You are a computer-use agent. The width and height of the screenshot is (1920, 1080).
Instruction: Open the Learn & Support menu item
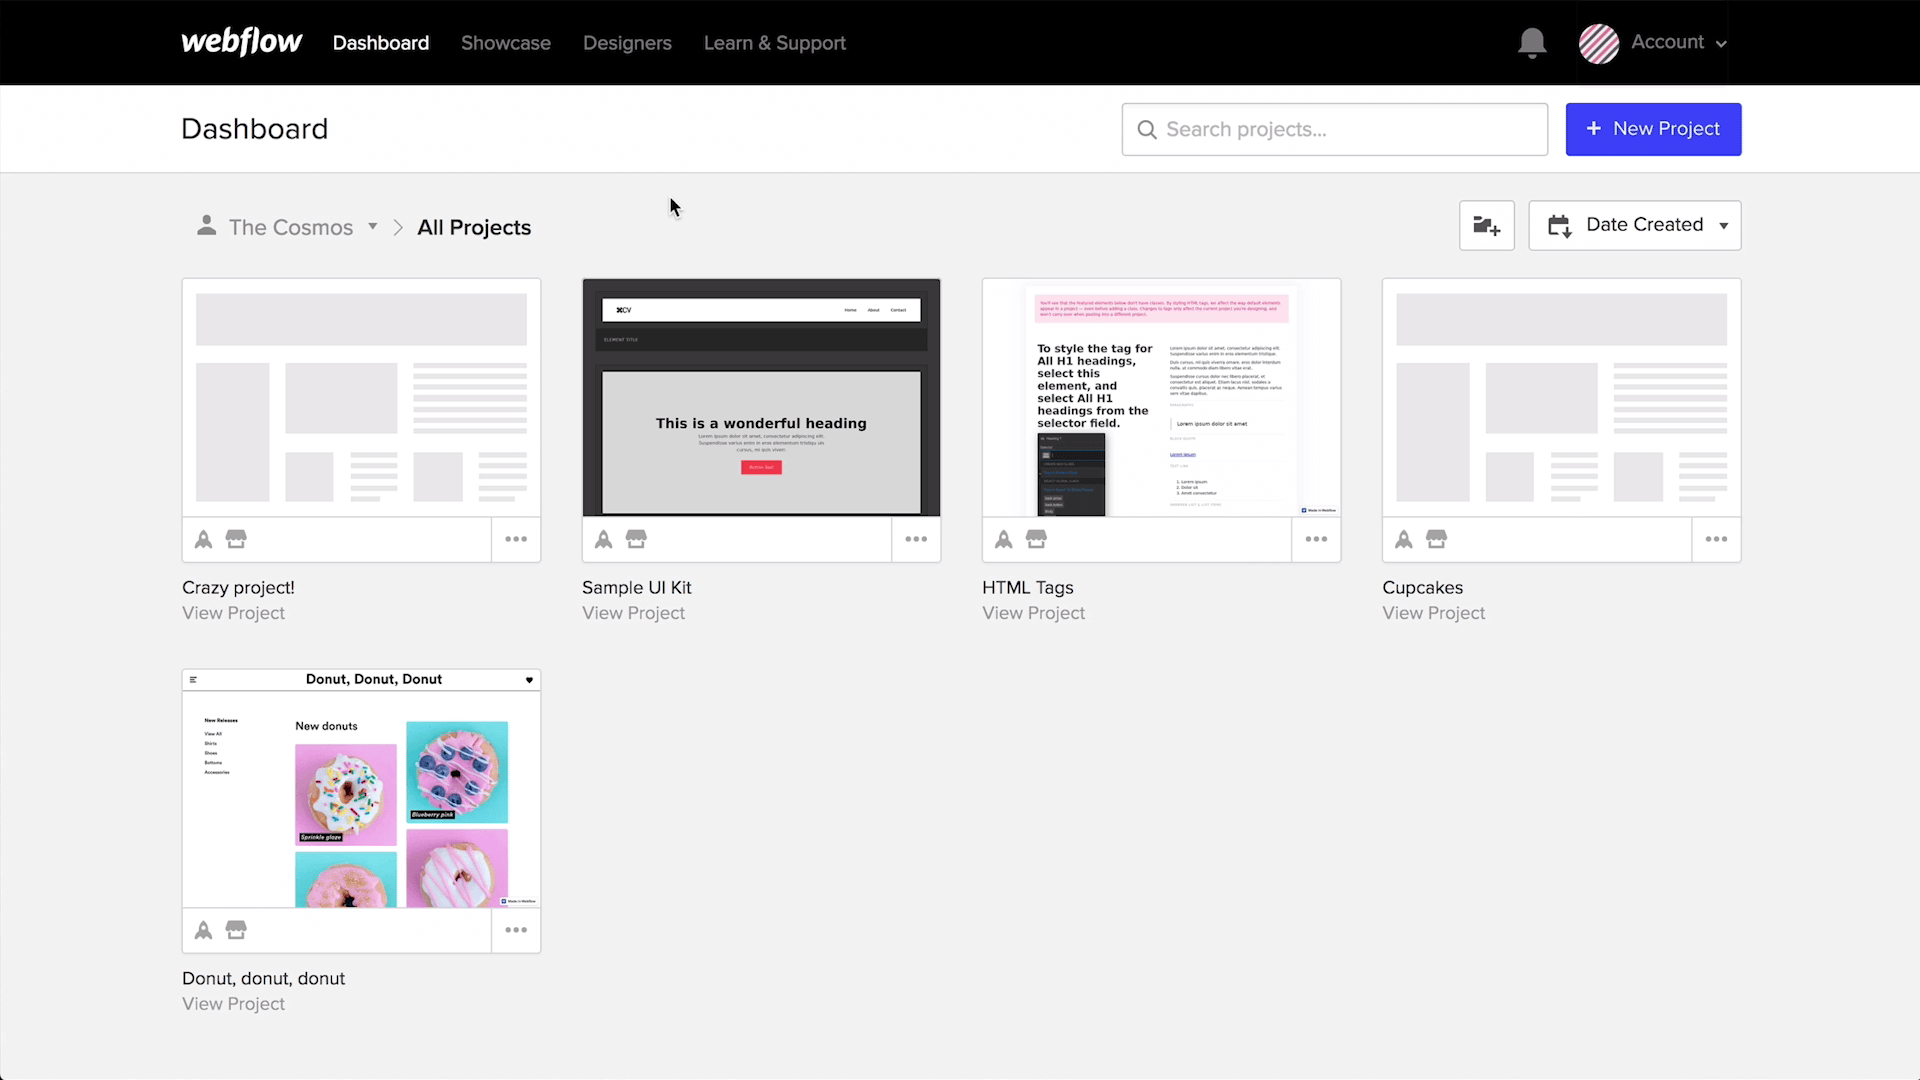coord(774,42)
